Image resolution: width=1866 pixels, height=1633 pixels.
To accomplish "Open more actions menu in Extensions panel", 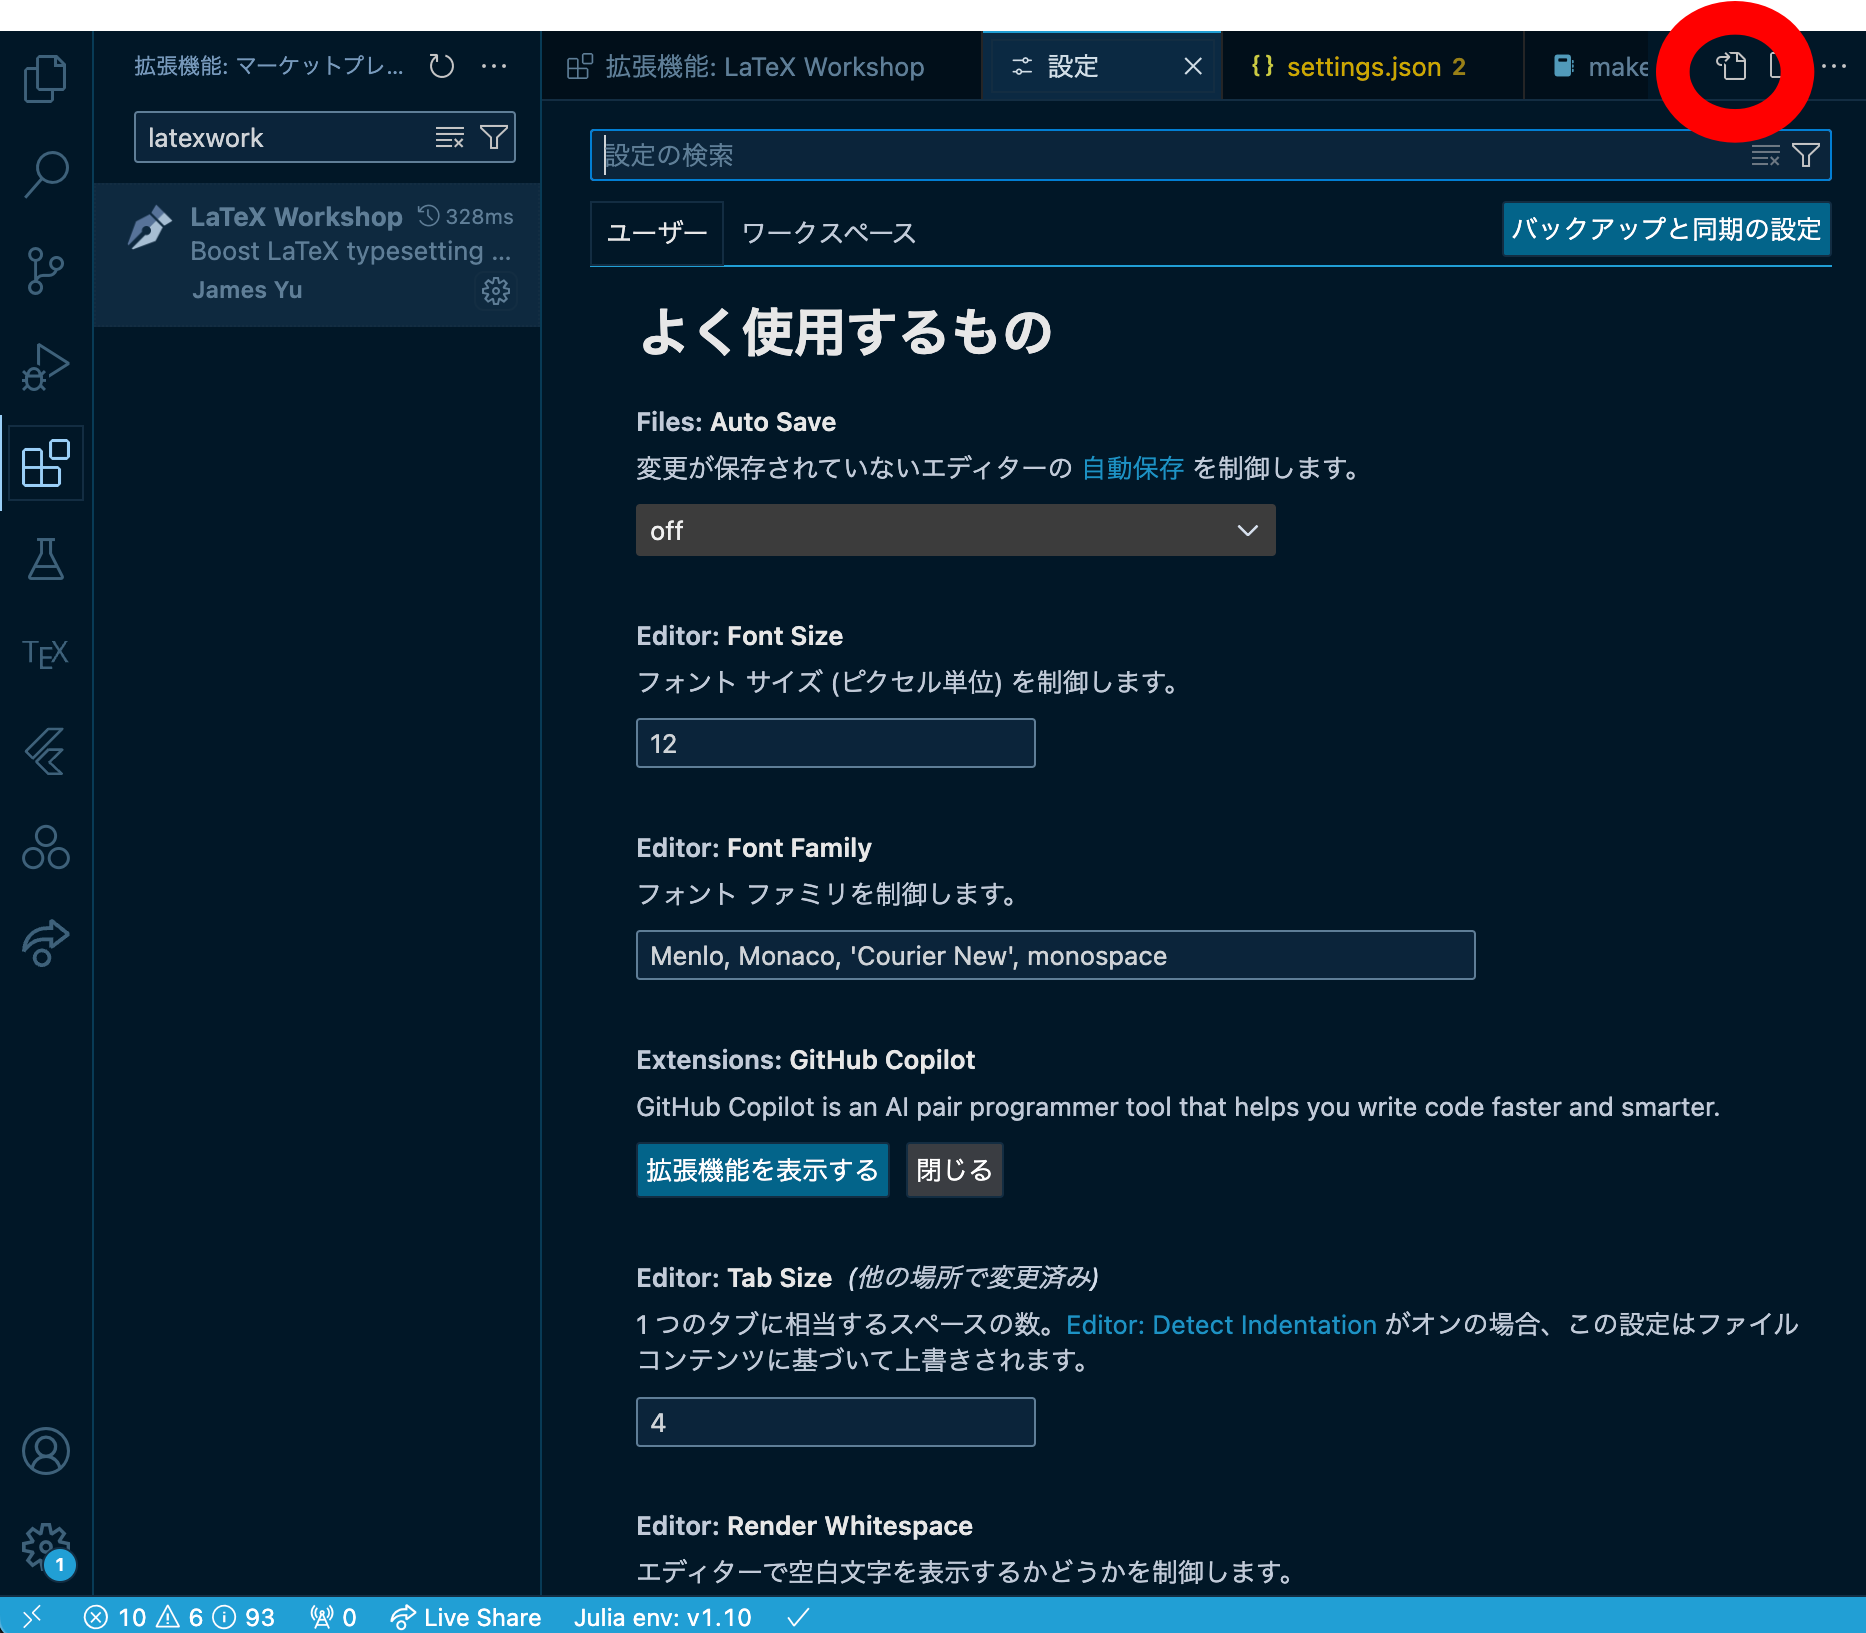I will [x=495, y=66].
